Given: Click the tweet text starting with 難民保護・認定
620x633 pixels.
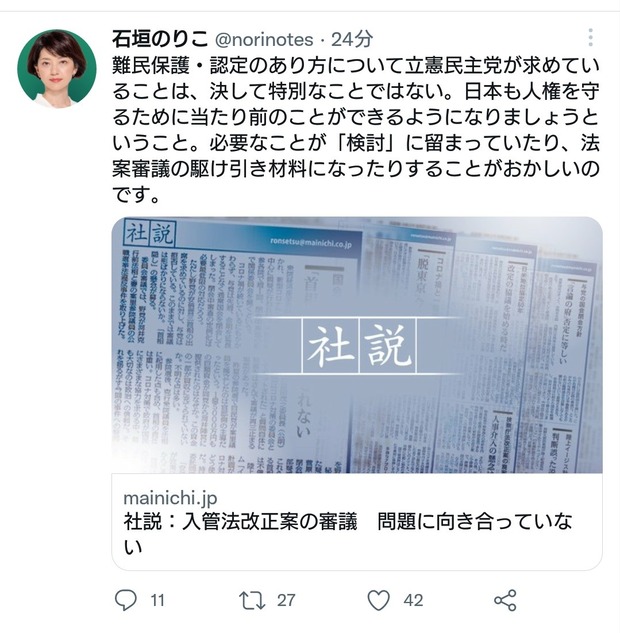Looking at the screenshot, I should [356, 130].
